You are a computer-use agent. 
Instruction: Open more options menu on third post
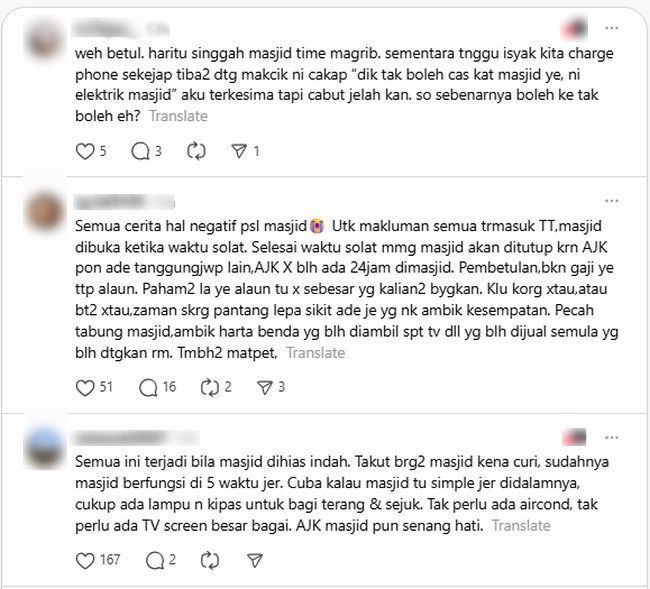(612, 438)
